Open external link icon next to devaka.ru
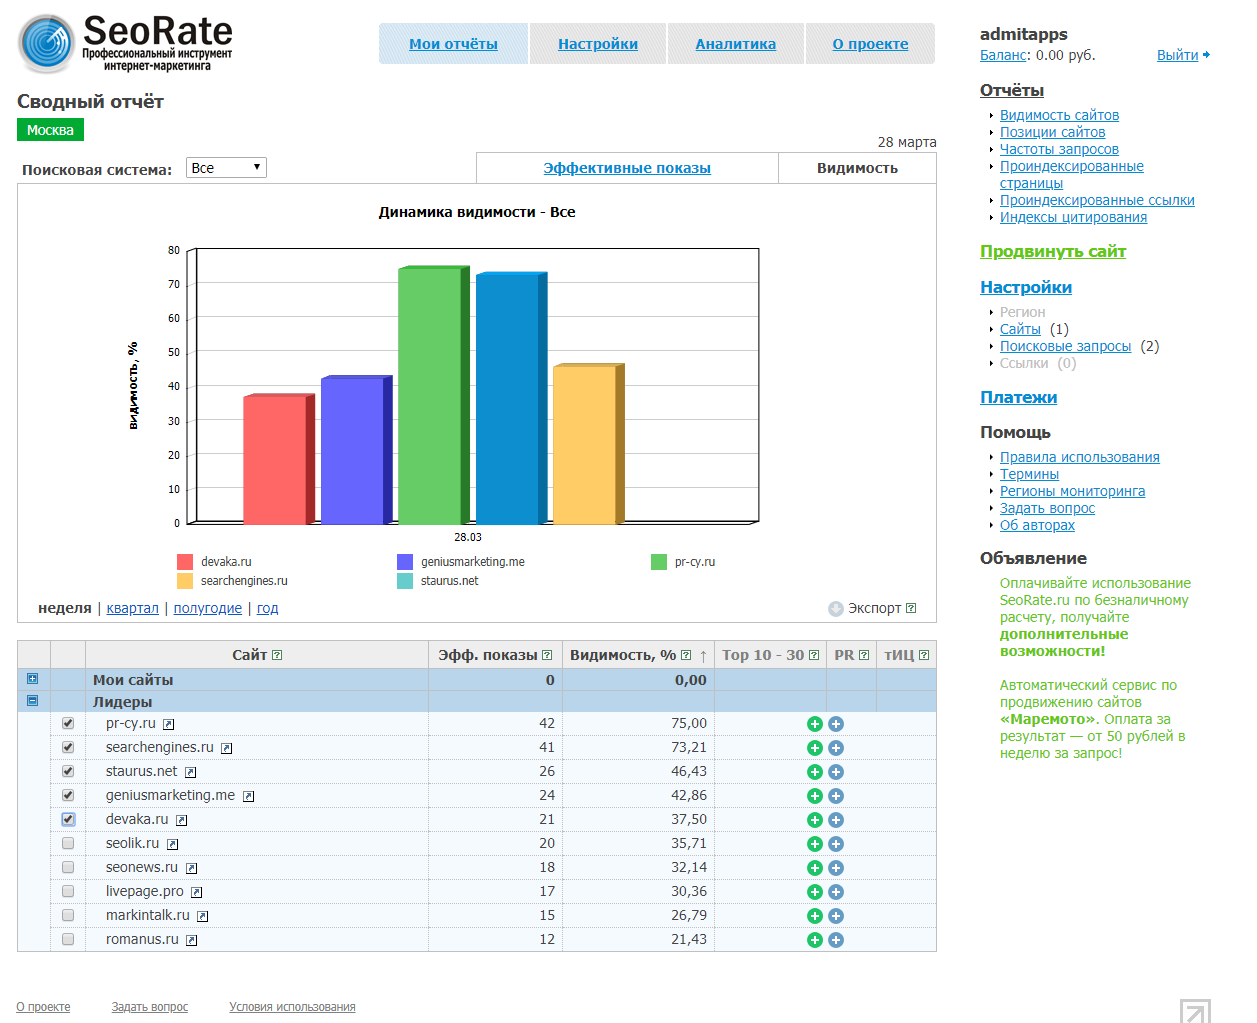 click(x=182, y=820)
